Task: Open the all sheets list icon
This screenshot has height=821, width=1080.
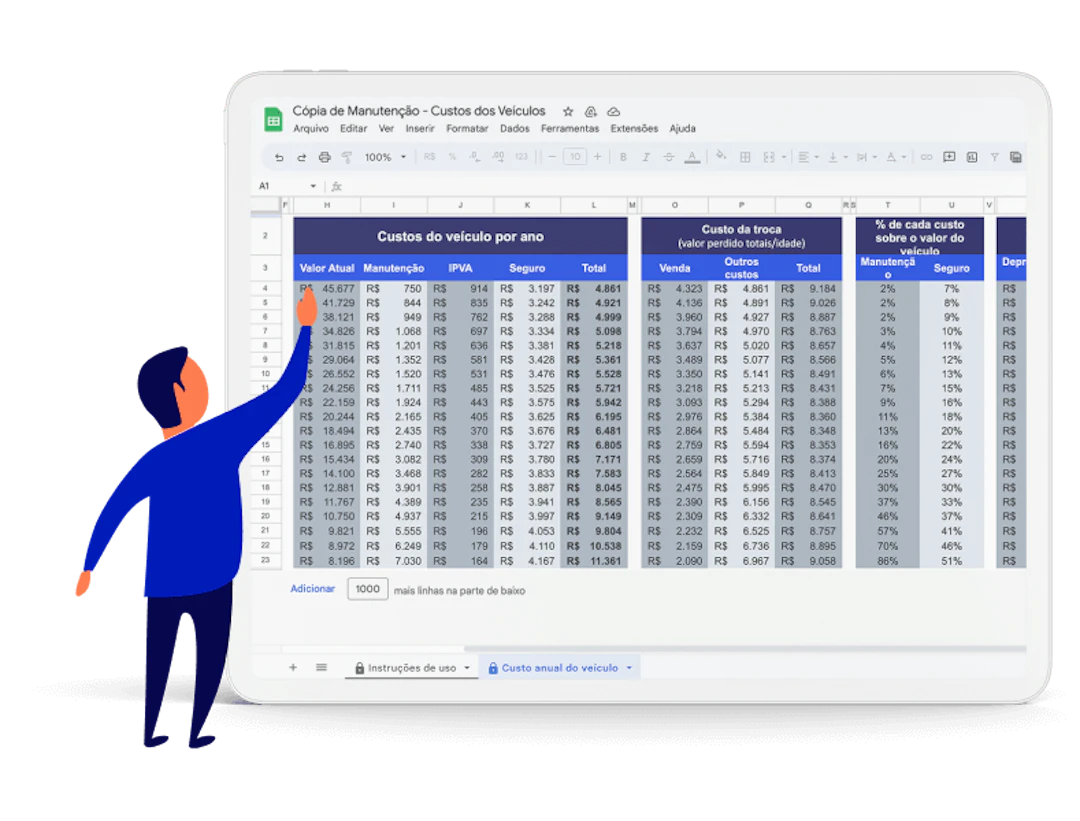Action: pos(322,667)
